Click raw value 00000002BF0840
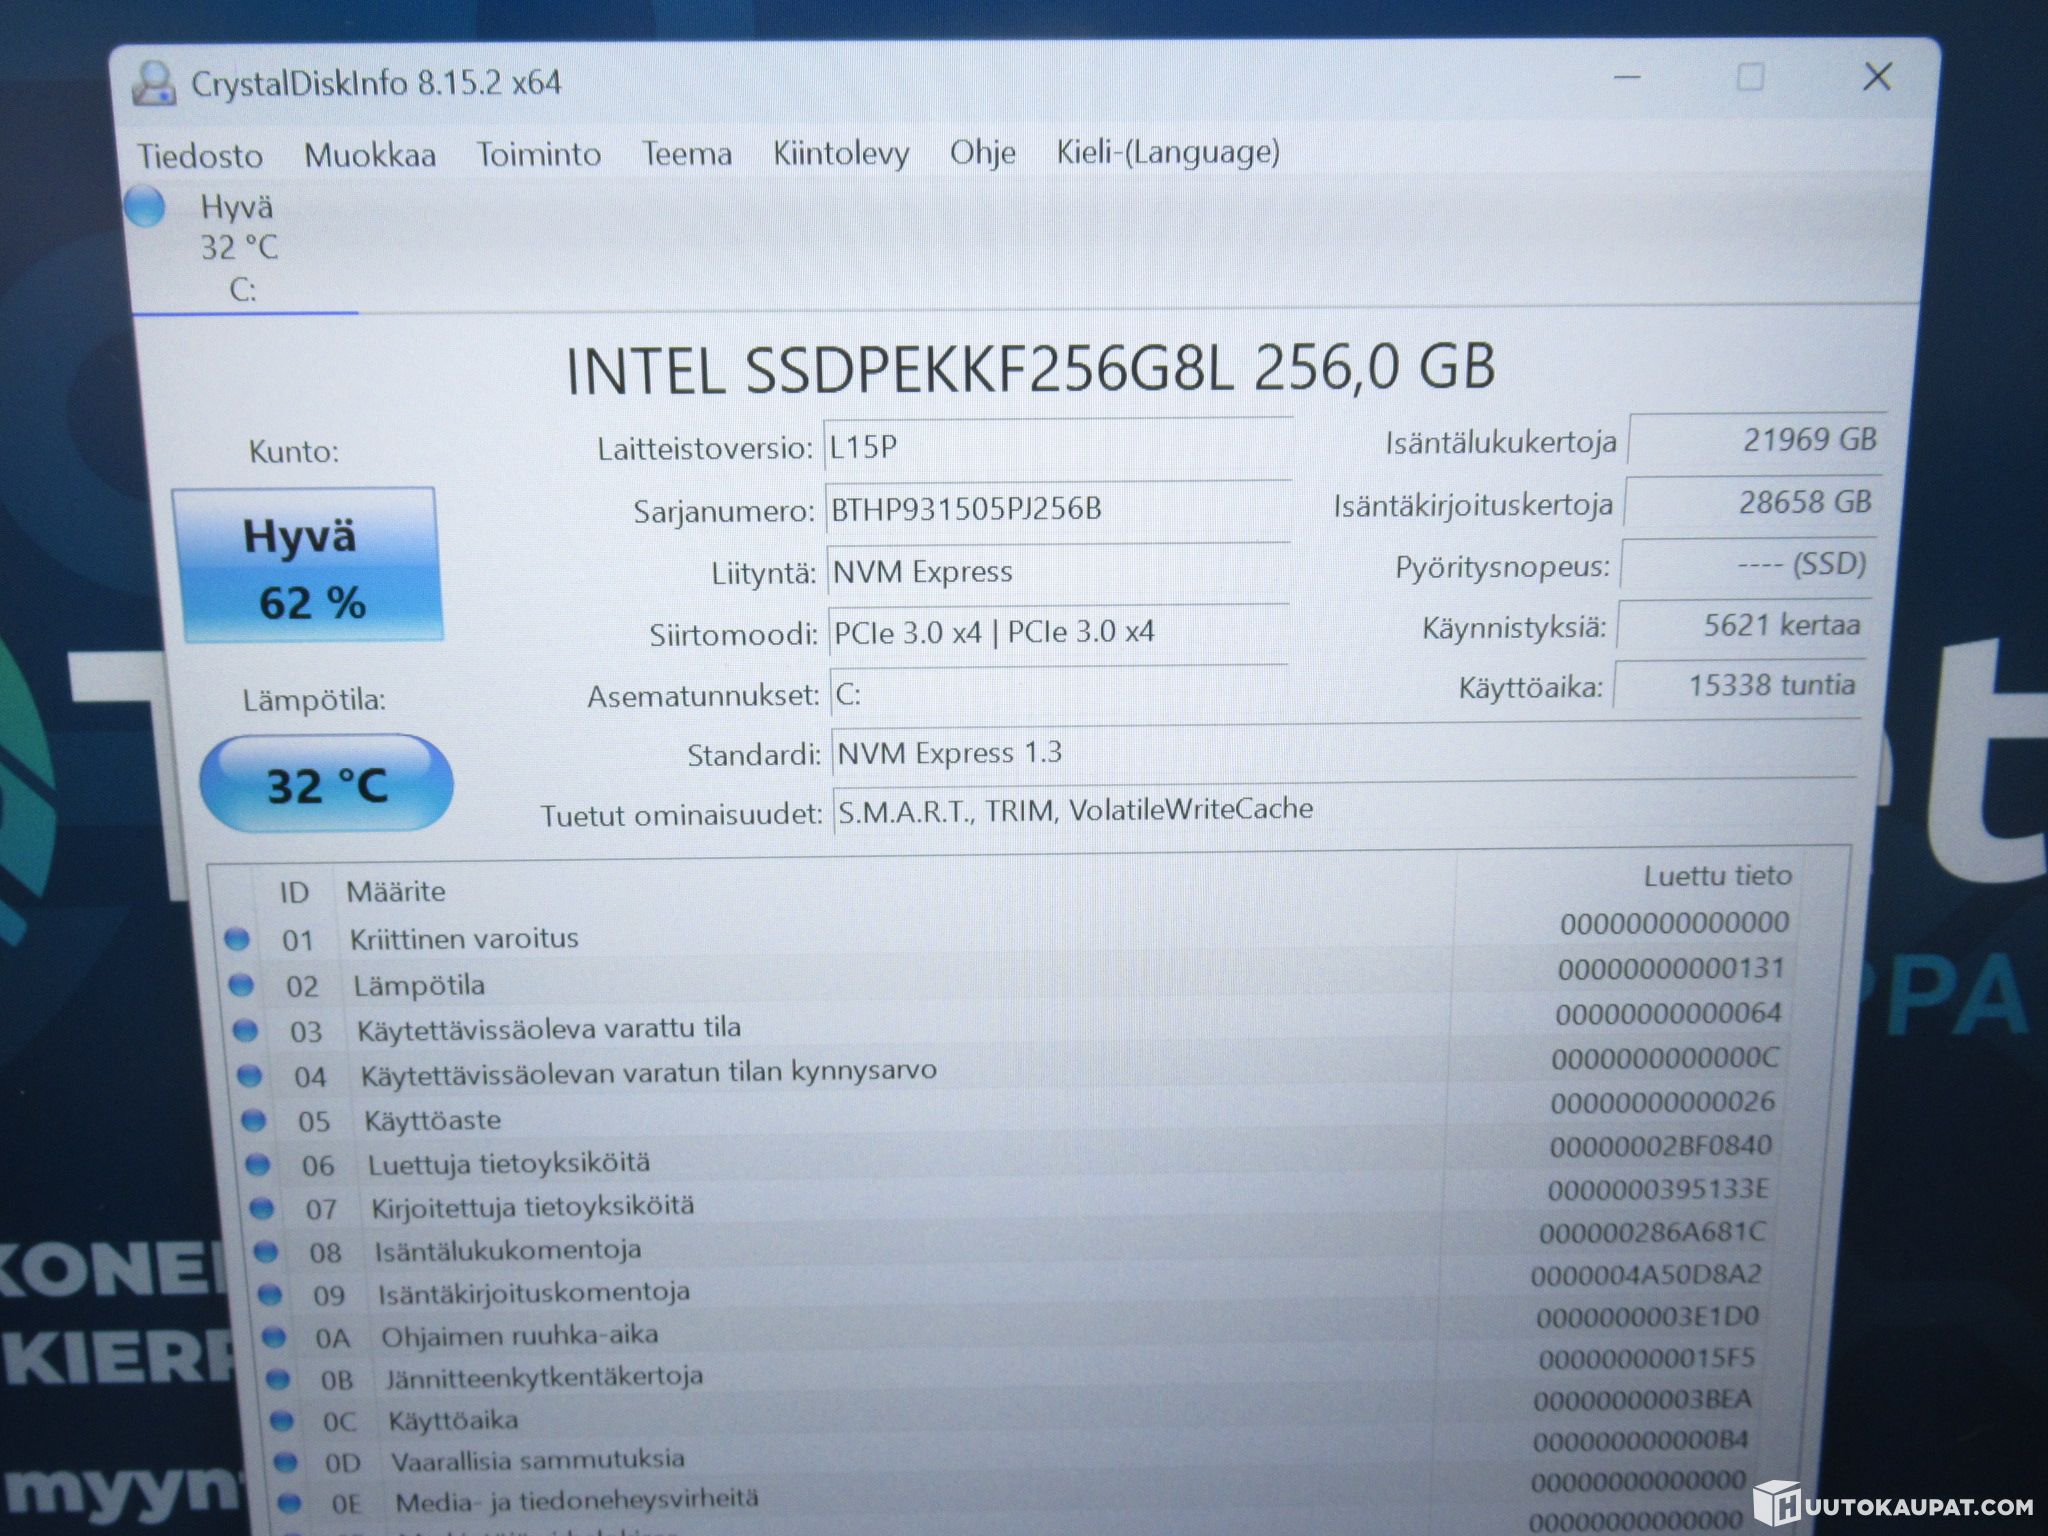 (1661, 1146)
